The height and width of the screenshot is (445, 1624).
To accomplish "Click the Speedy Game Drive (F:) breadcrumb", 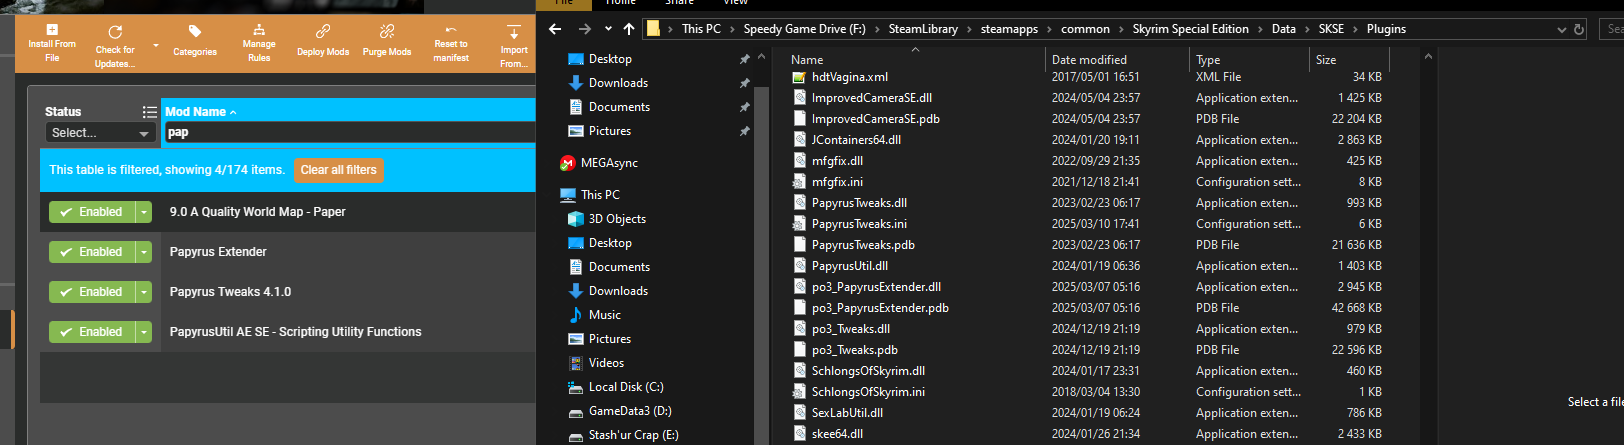I will click(x=804, y=29).
